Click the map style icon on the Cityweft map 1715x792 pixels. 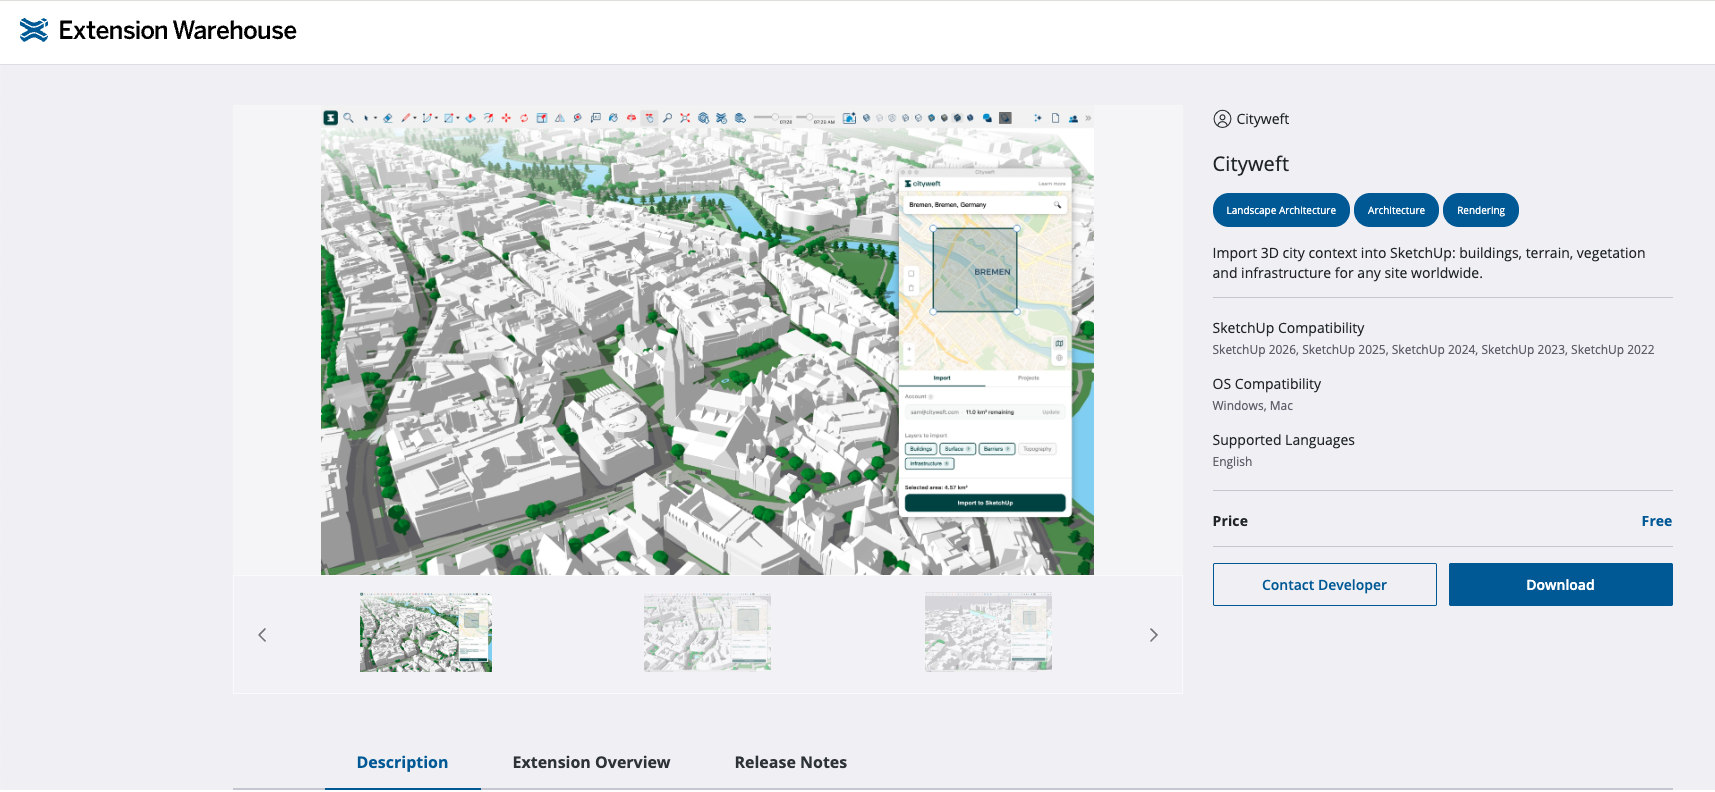pos(1059,343)
